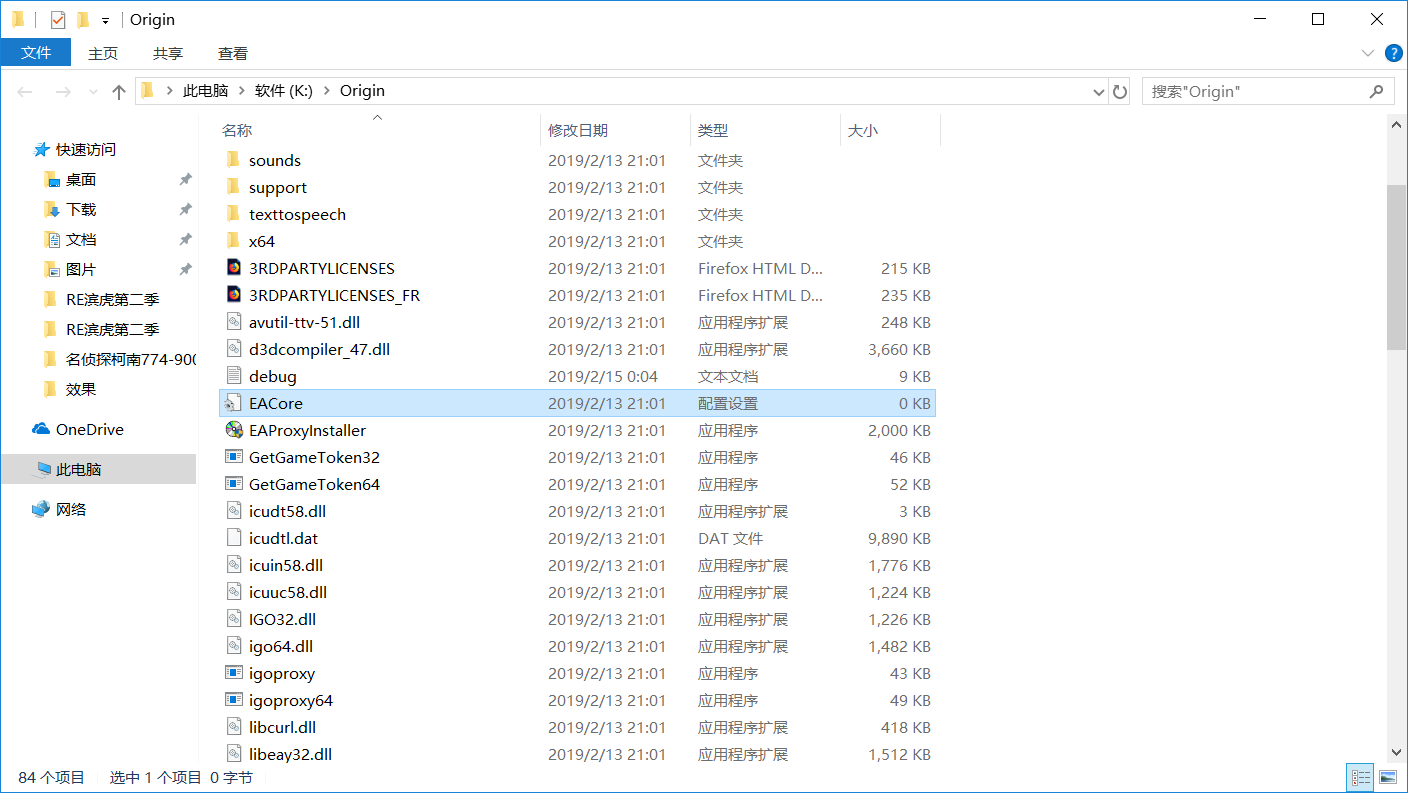1408x793 pixels.
Task: Switch to details view layout icon
Action: 1360,777
